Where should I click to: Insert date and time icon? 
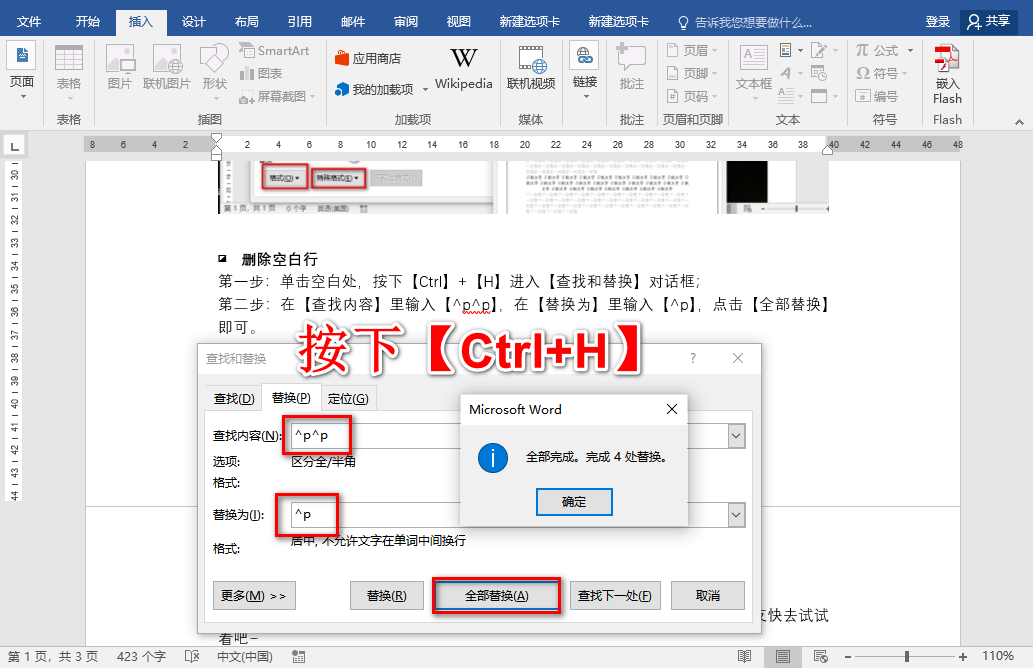click(819, 73)
